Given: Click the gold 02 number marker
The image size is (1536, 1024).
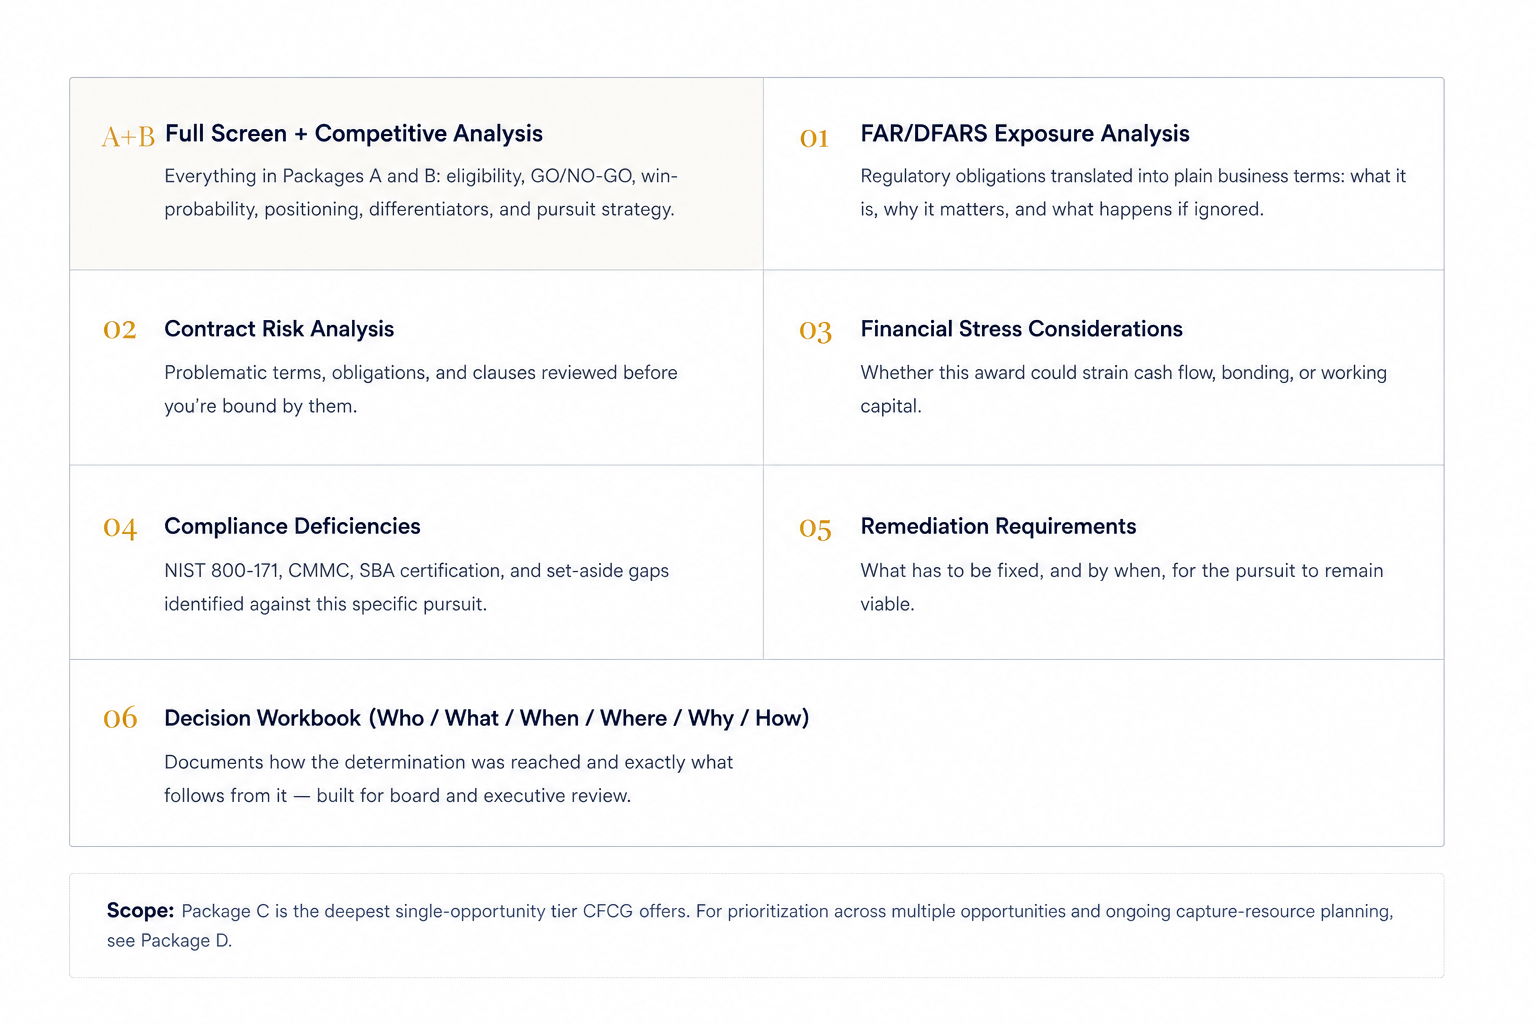Looking at the screenshot, I should click(119, 330).
